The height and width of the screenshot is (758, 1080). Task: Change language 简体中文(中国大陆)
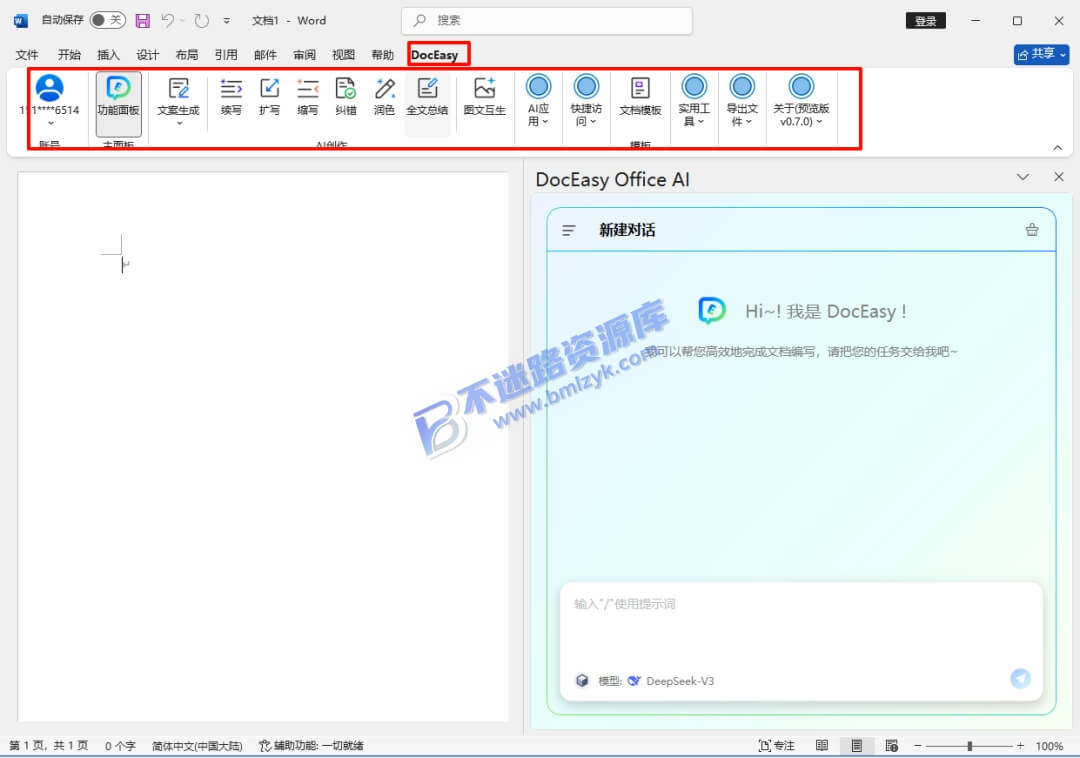197,746
